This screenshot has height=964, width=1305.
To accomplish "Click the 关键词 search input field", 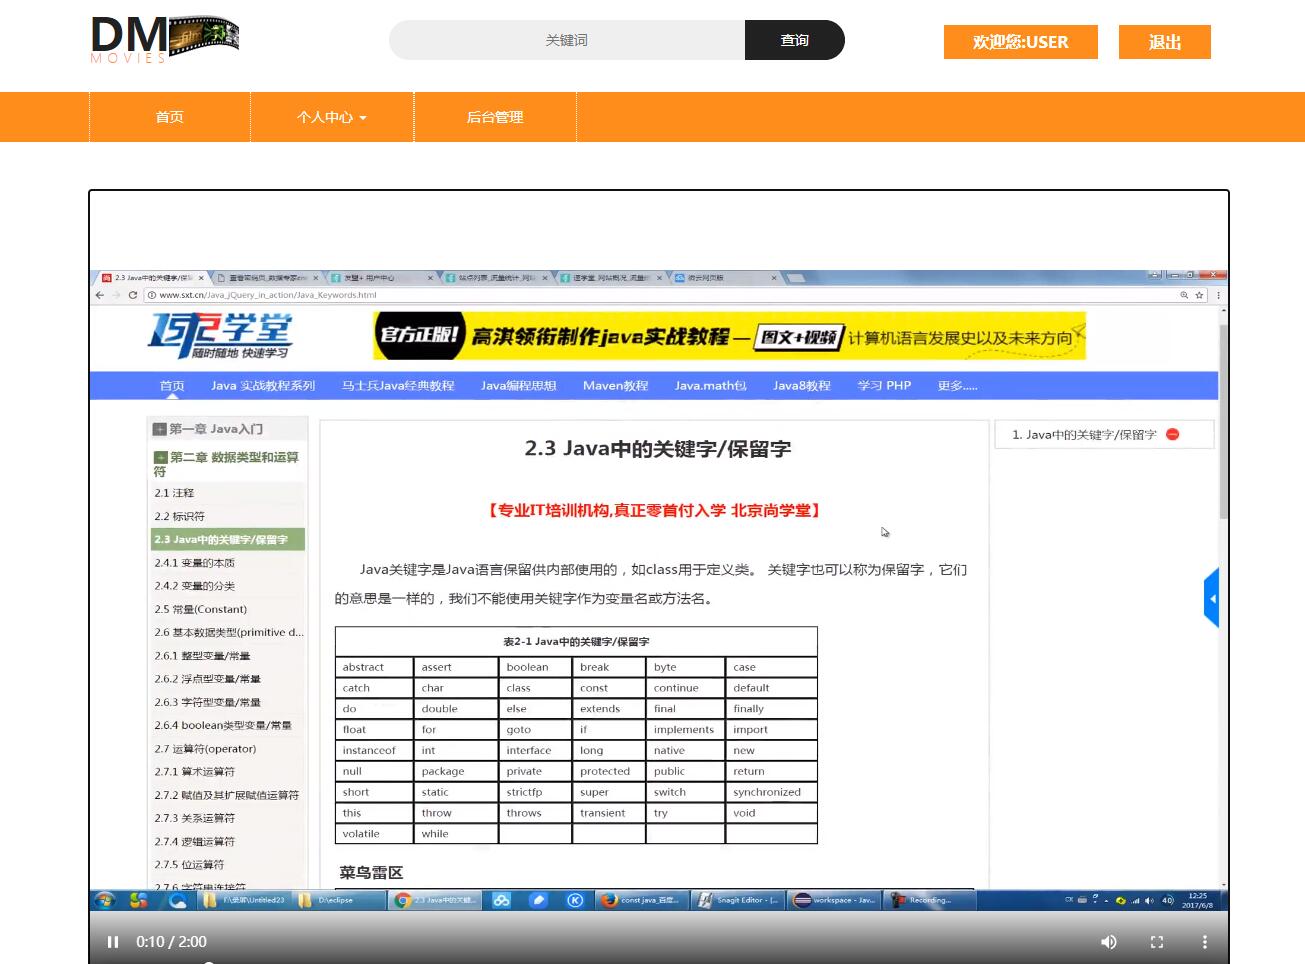I will coord(565,40).
